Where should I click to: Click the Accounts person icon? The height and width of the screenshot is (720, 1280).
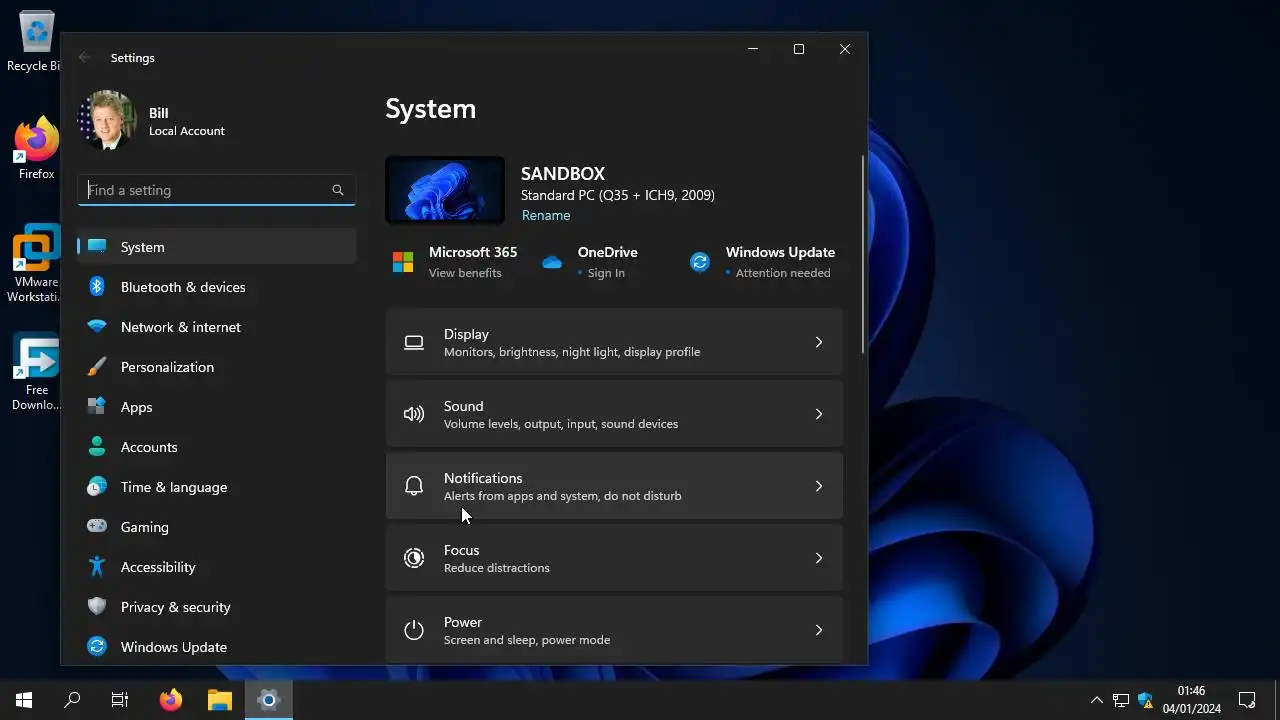tap(97, 446)
